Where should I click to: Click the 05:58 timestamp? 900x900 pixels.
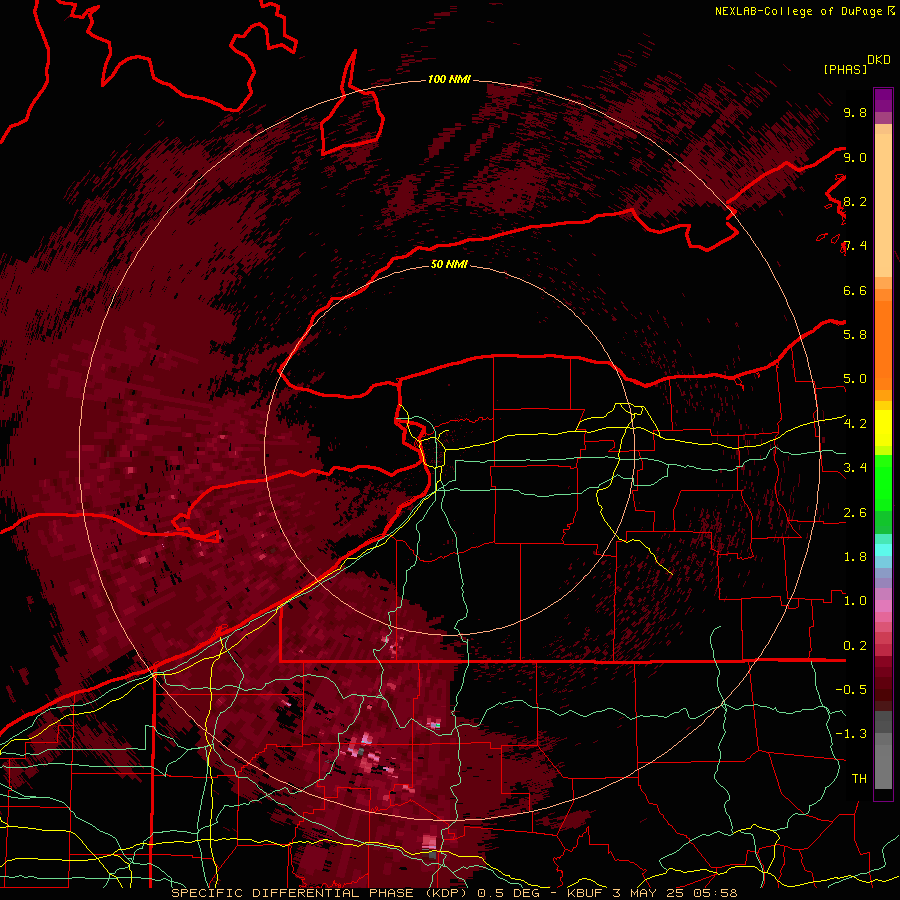[717, 893]
